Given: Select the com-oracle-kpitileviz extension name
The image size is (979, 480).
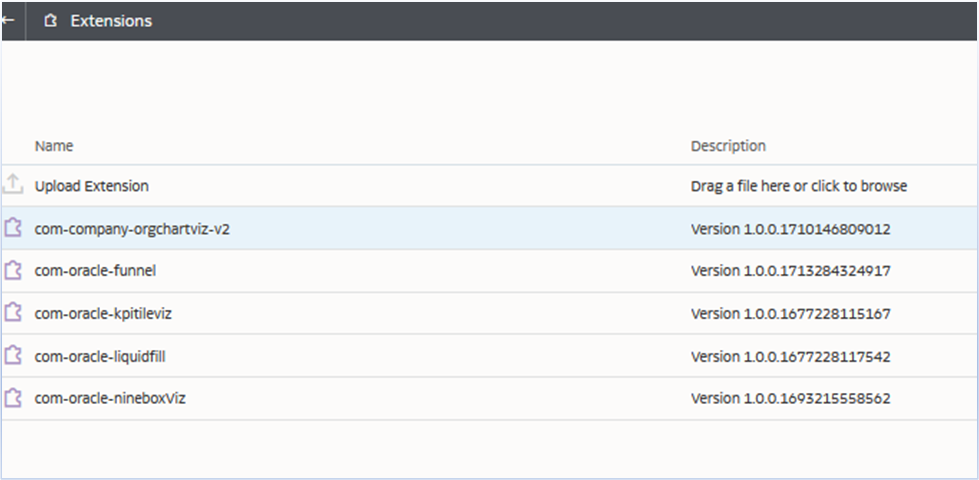Looking at the screenshot, I should (x=103, y=314).
